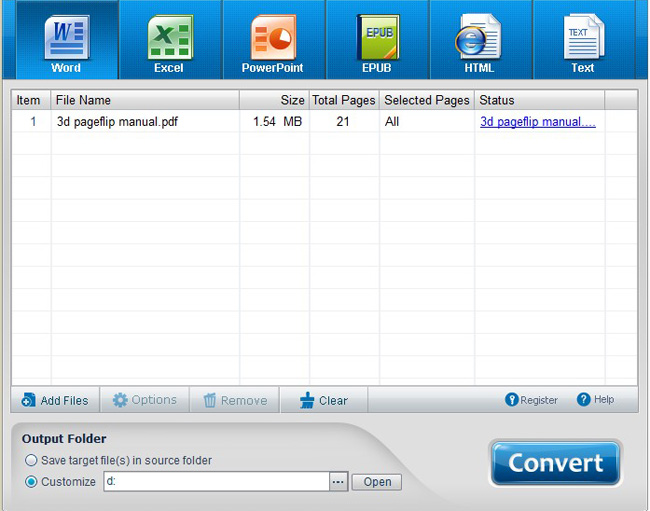Click the Open folder button

click(x=377, y=482)
